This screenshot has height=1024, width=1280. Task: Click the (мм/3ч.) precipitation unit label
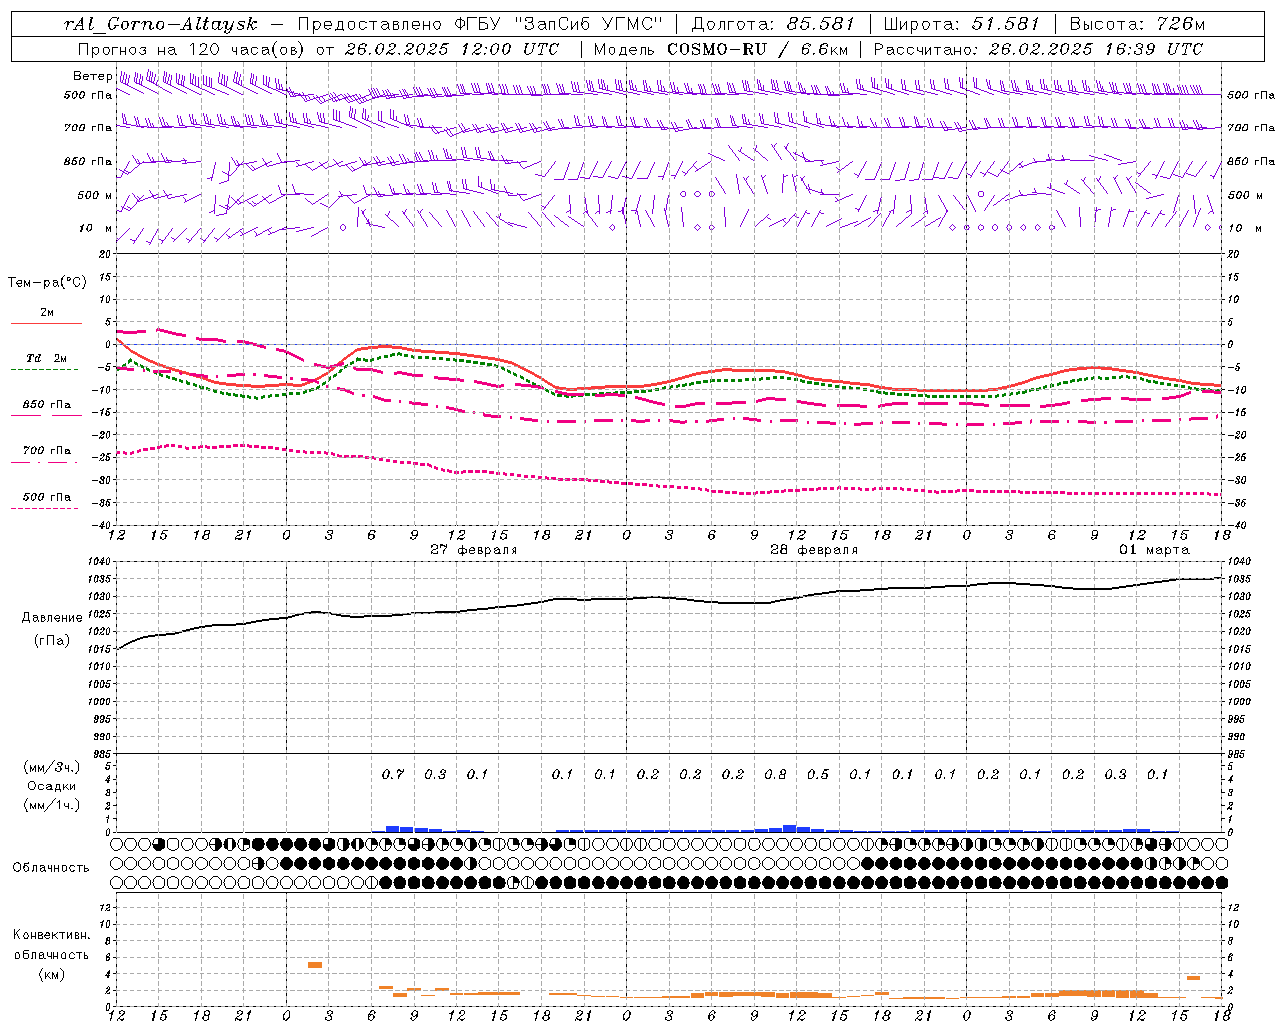tap(52, 767)
